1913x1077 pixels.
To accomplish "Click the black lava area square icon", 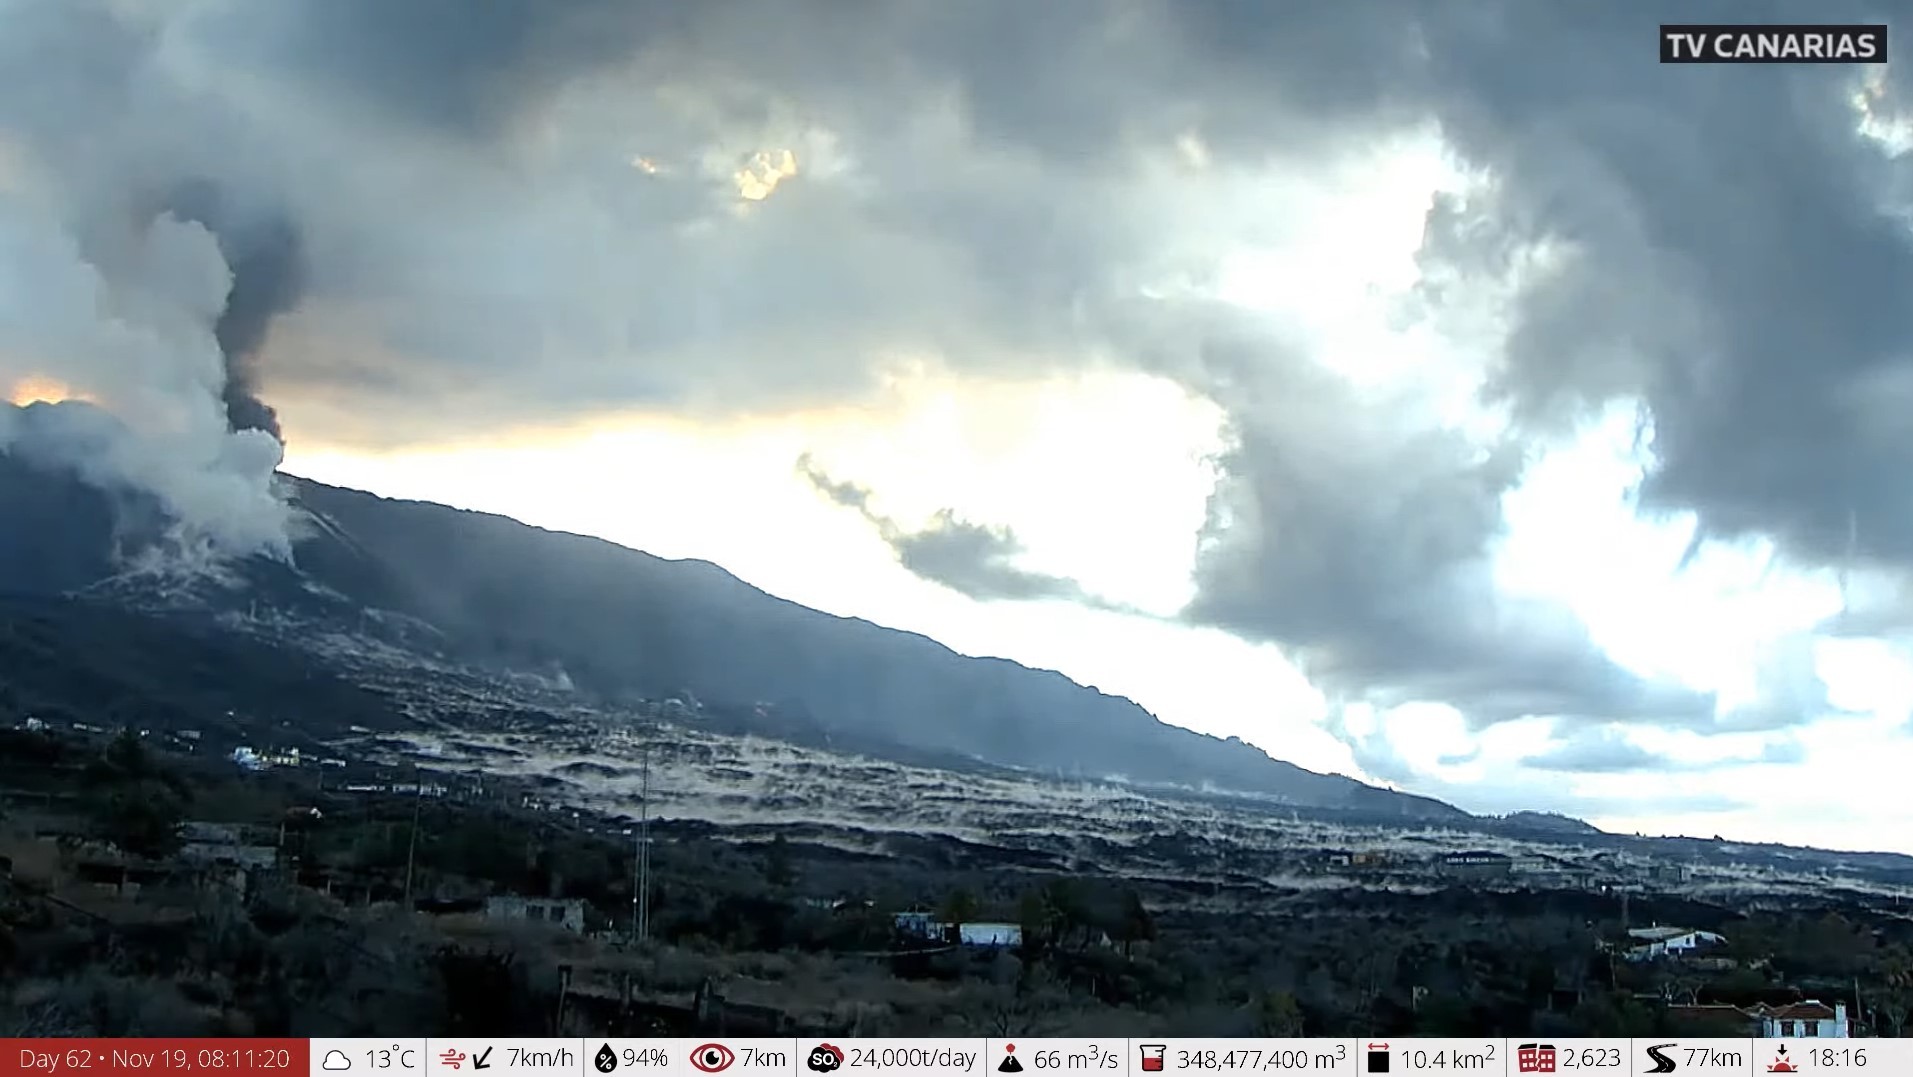I will coord(1378,1059).
